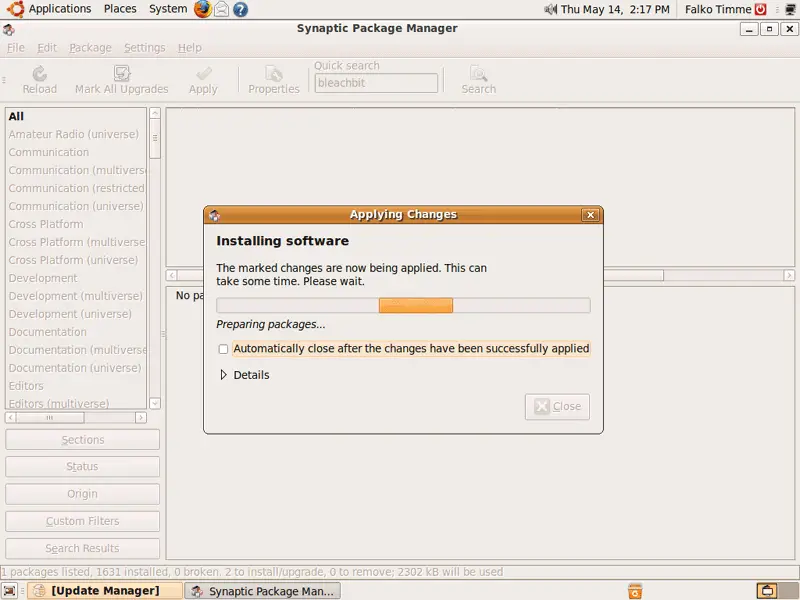The width and height of the screenshot is (800, 600).
Task: Select the Cross Platform section
Action: point(76,224)
